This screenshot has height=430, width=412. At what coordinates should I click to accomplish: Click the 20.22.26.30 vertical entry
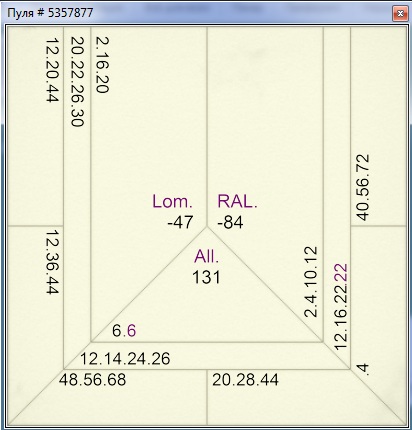coord(77,82)
